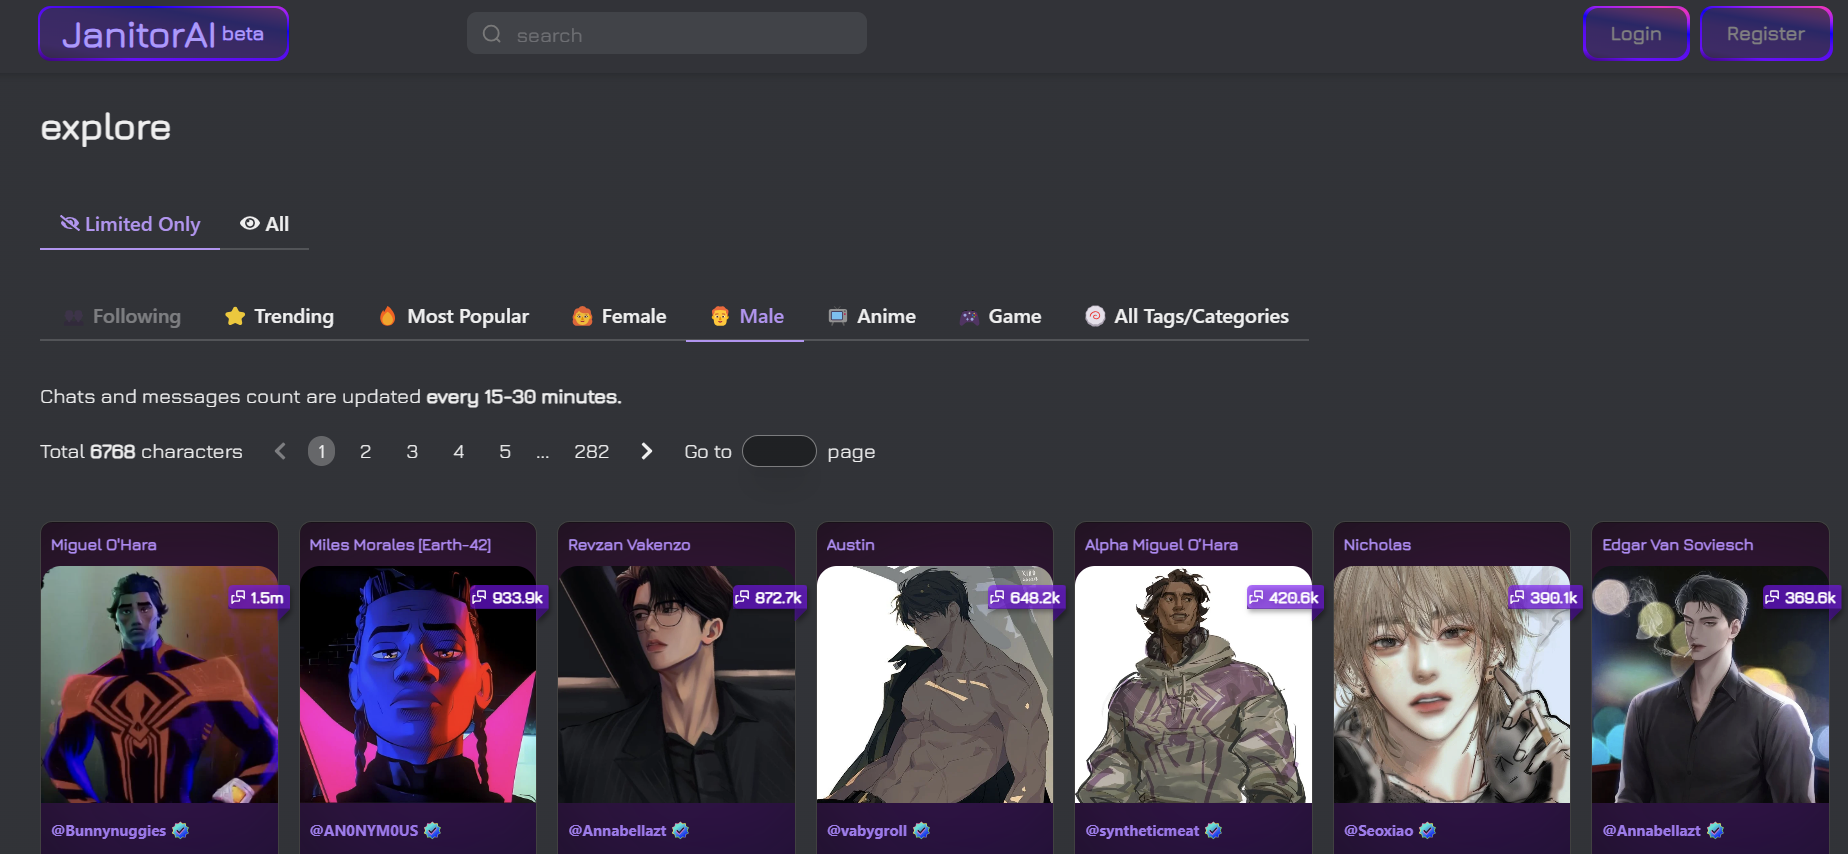The image size is (1848, 854).
Task: Click the 369.6k chat count badge
Action: (1801, 598)
